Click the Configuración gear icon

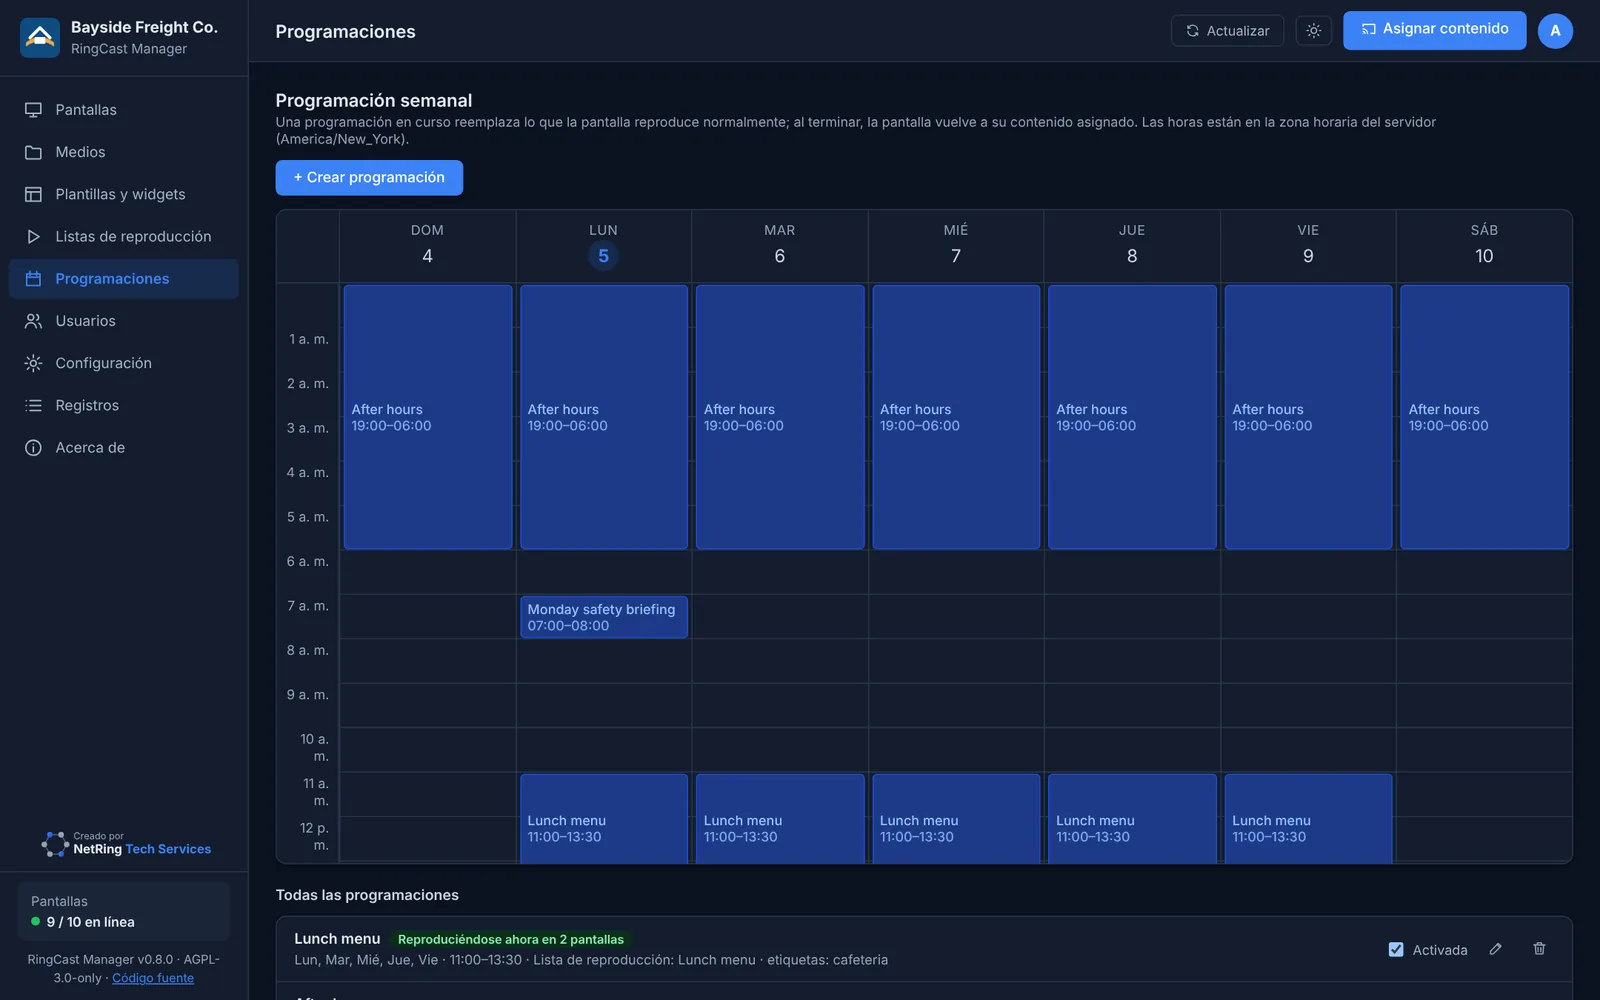(33, 363)
